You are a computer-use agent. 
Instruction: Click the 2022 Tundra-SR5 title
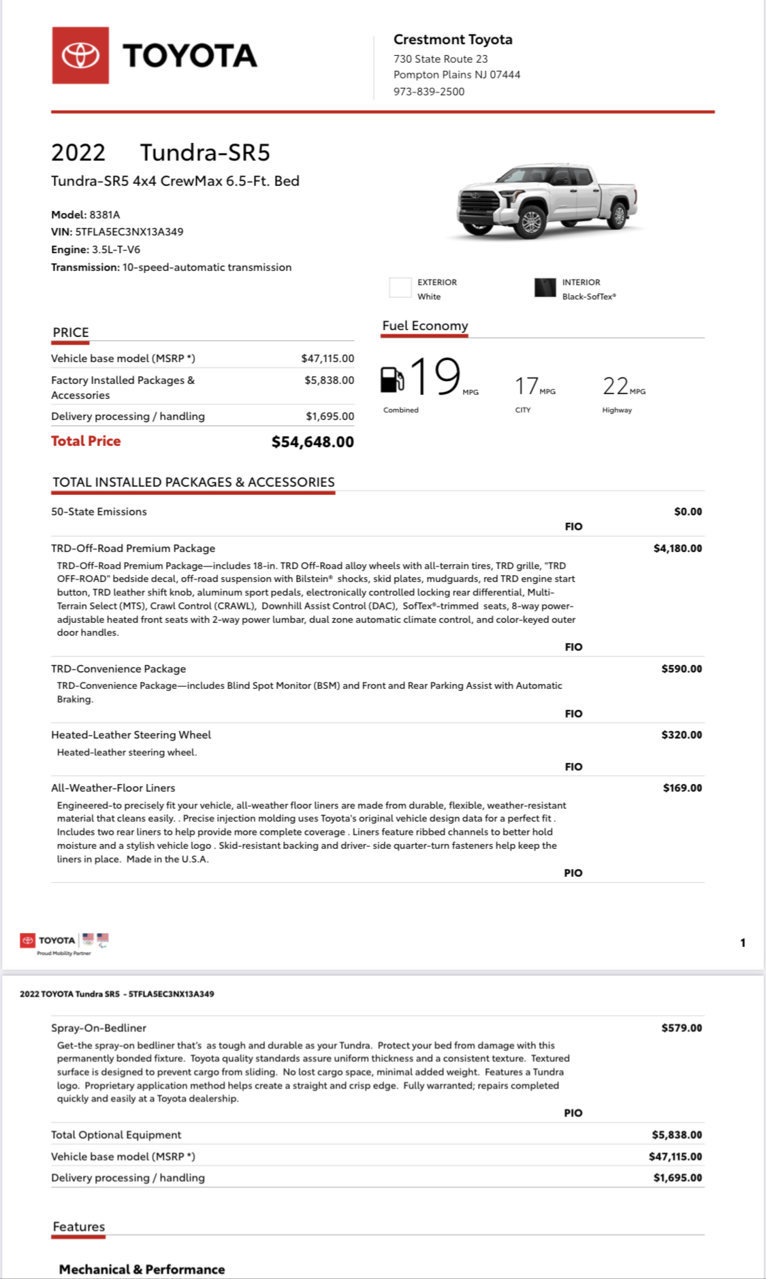(161, 153)
